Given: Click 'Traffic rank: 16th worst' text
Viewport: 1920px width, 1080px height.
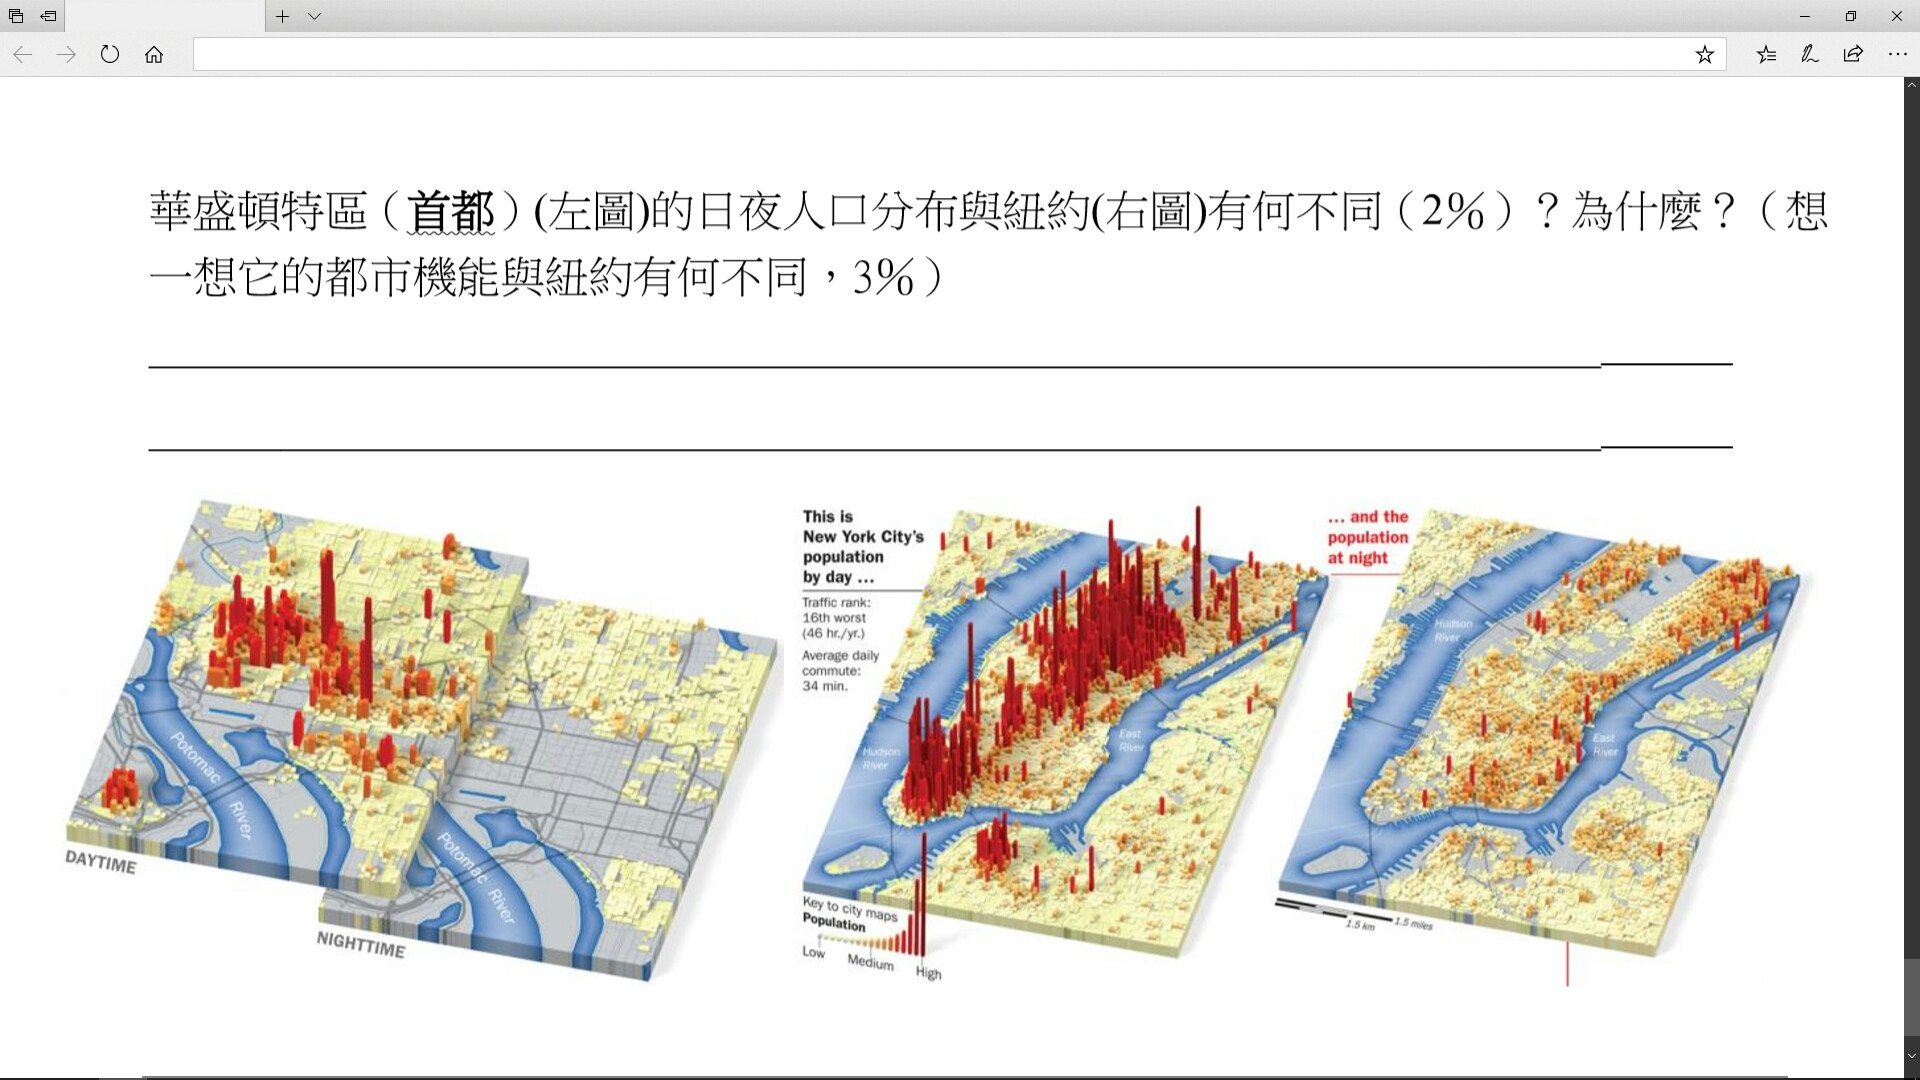Looking at the screenshot, I should 836,610.
